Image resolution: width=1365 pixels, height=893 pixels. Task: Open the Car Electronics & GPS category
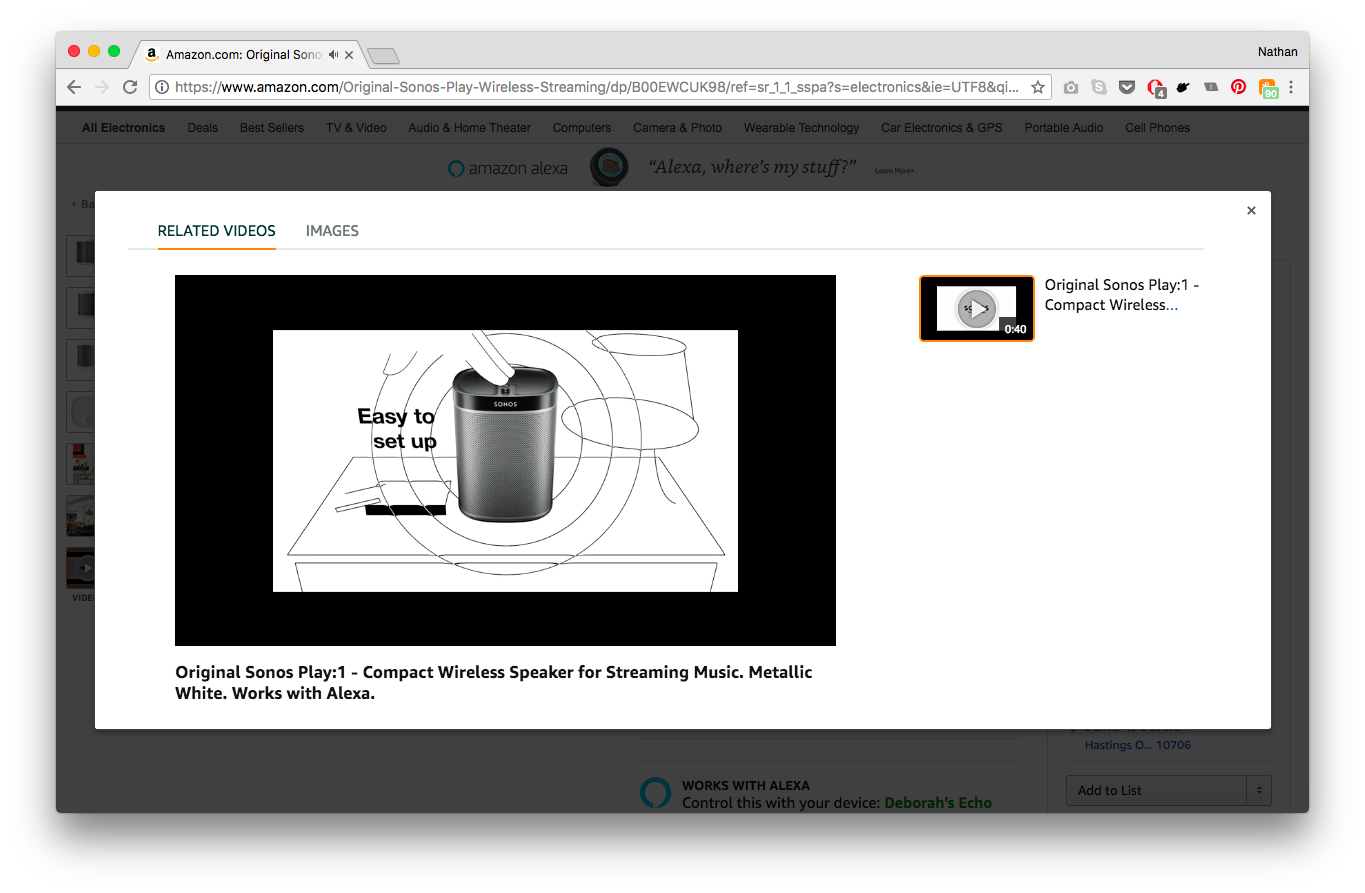[x=942, y=128]
